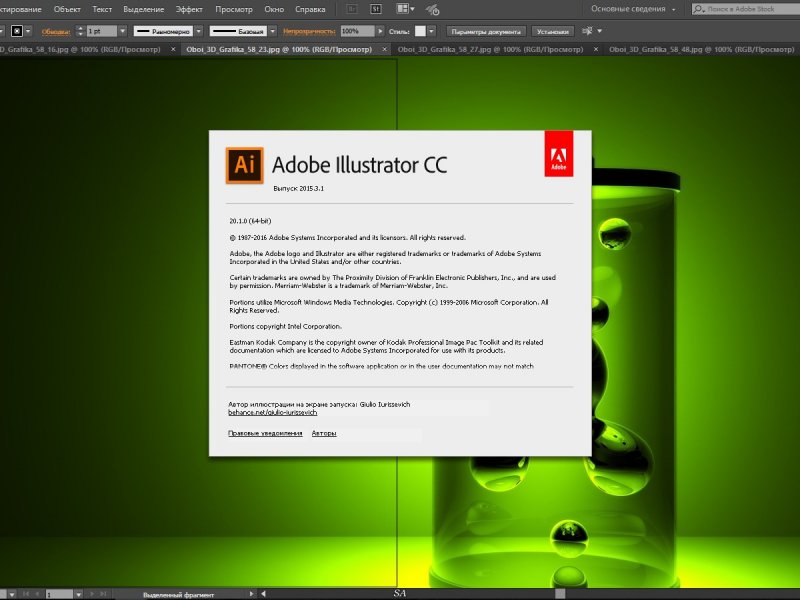Click the Выделенный фрагмент status text

(179, 595)
